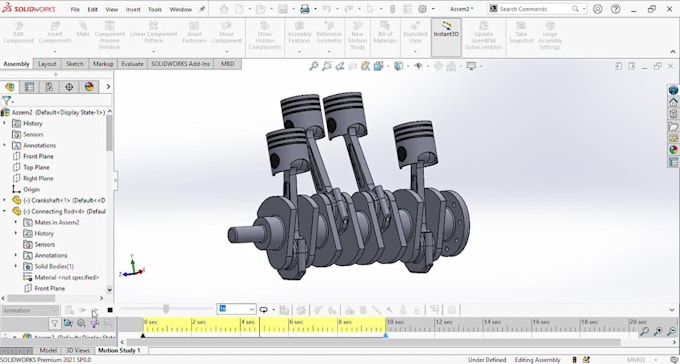680x364 pixels.
Task: Open Appearances icon in task pane
Action: pyautogui.click(x=673, y=150)
